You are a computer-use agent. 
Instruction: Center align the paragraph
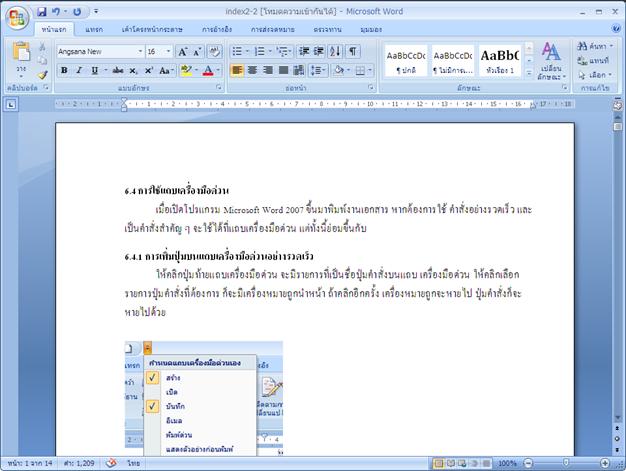coord(252,70)
